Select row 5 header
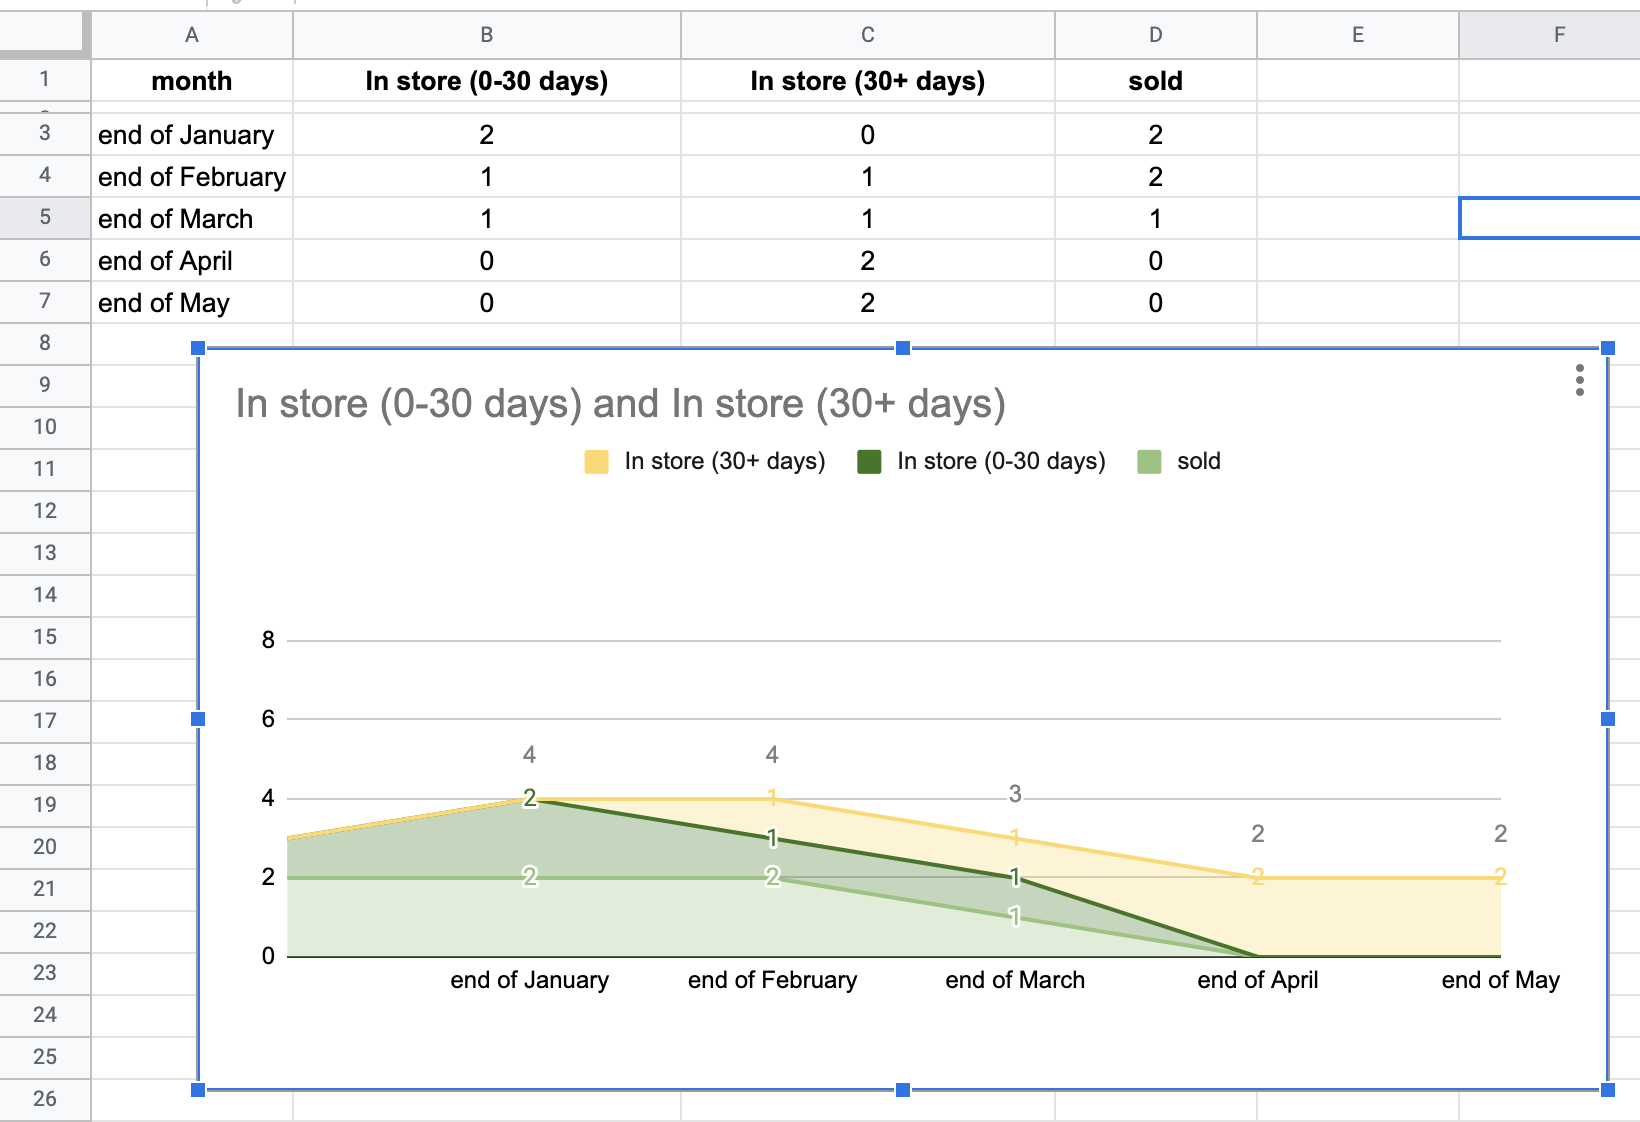The image size is (1640, 1122). pos(45,218)
